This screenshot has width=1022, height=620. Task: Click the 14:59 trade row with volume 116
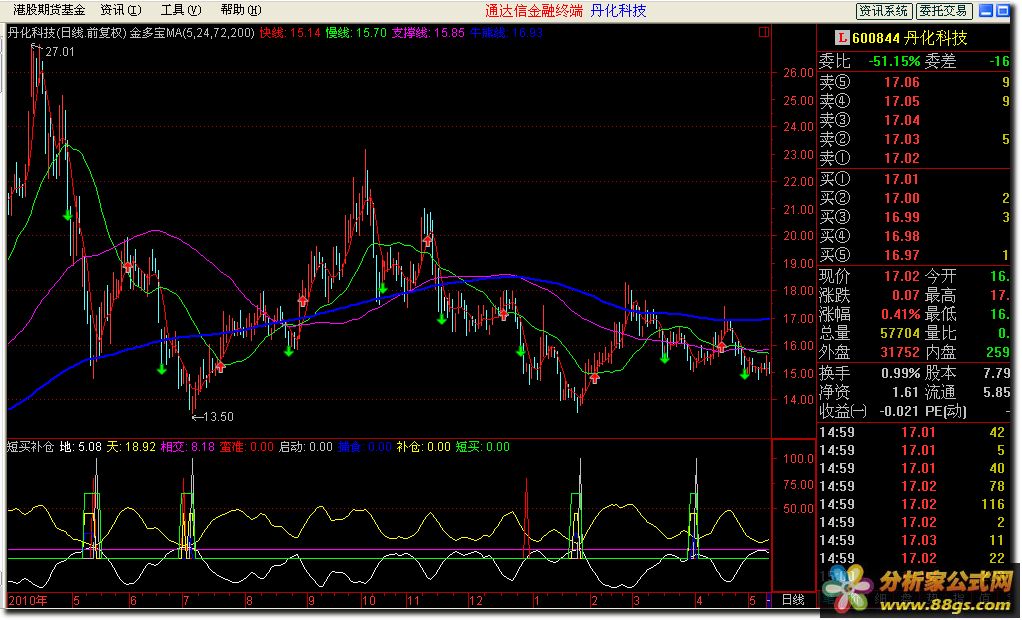914,505
